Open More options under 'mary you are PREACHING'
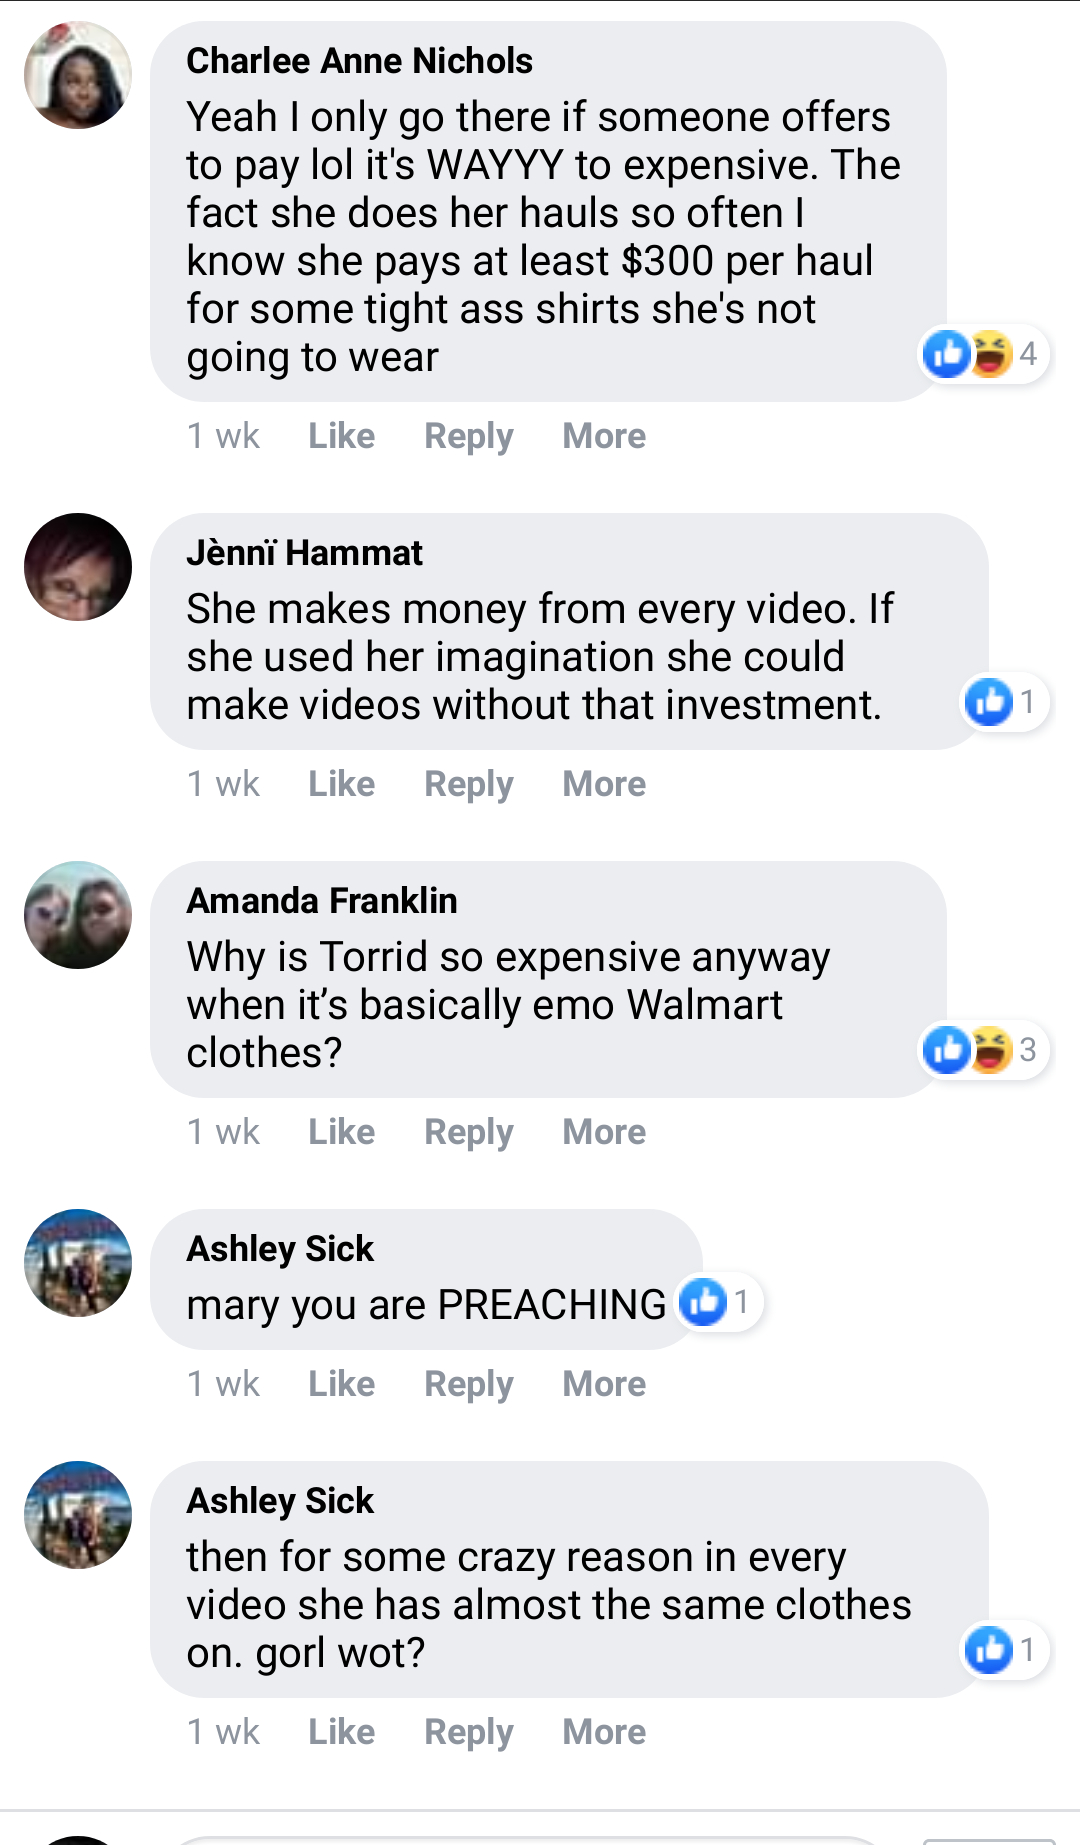The image size is (1080, 1846). (604, 1384)
